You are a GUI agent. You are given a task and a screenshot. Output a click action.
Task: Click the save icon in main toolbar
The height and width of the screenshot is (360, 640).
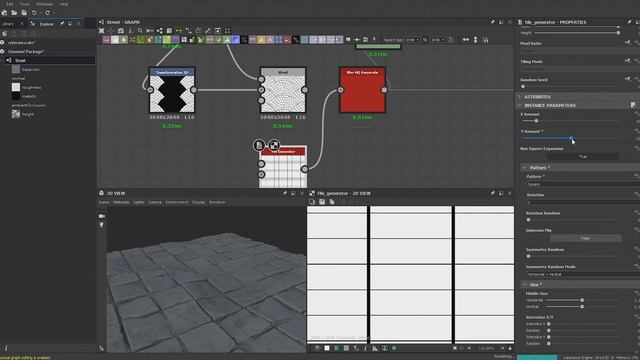[x=24, y=13]
